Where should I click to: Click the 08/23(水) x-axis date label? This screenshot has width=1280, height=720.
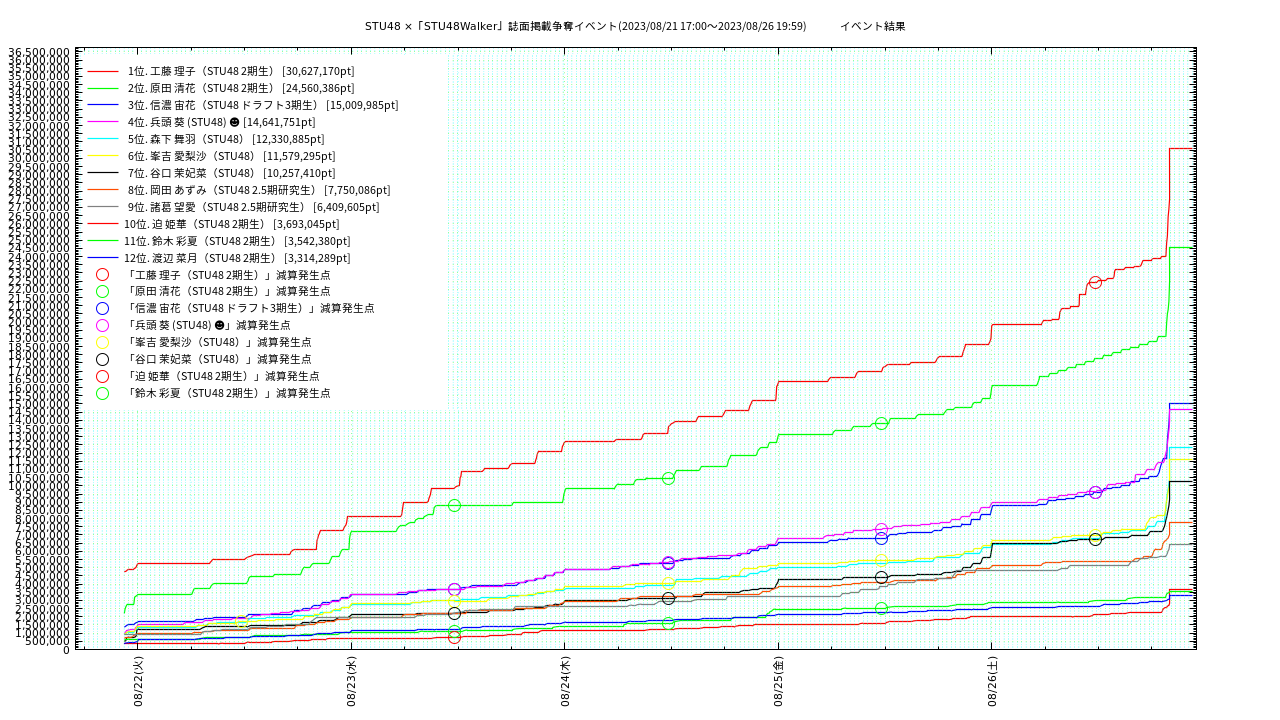[x=352, y=682]
